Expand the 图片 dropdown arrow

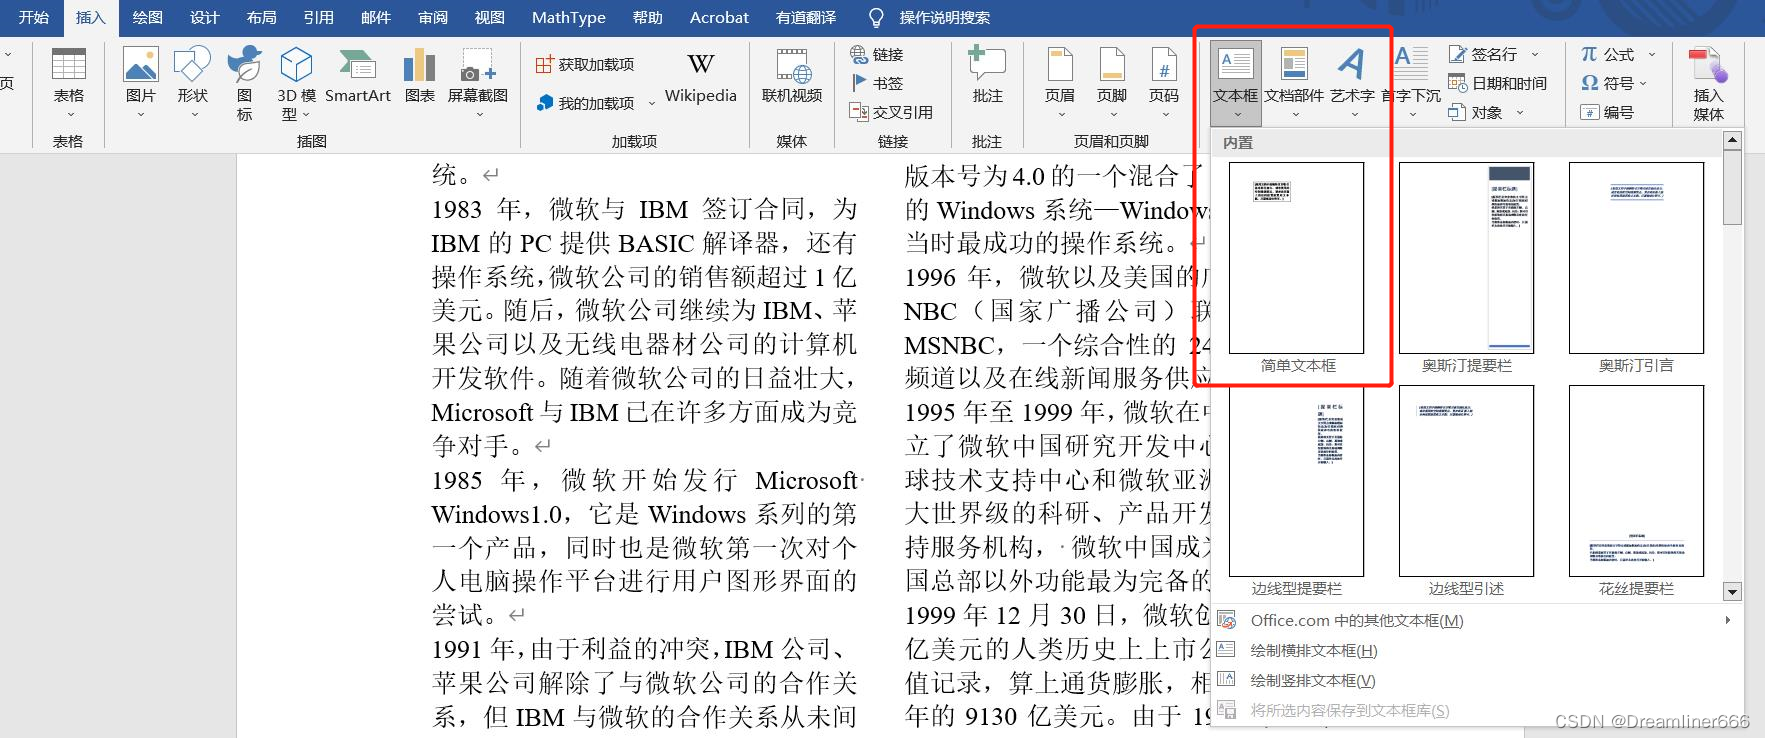tap(141, 115)
